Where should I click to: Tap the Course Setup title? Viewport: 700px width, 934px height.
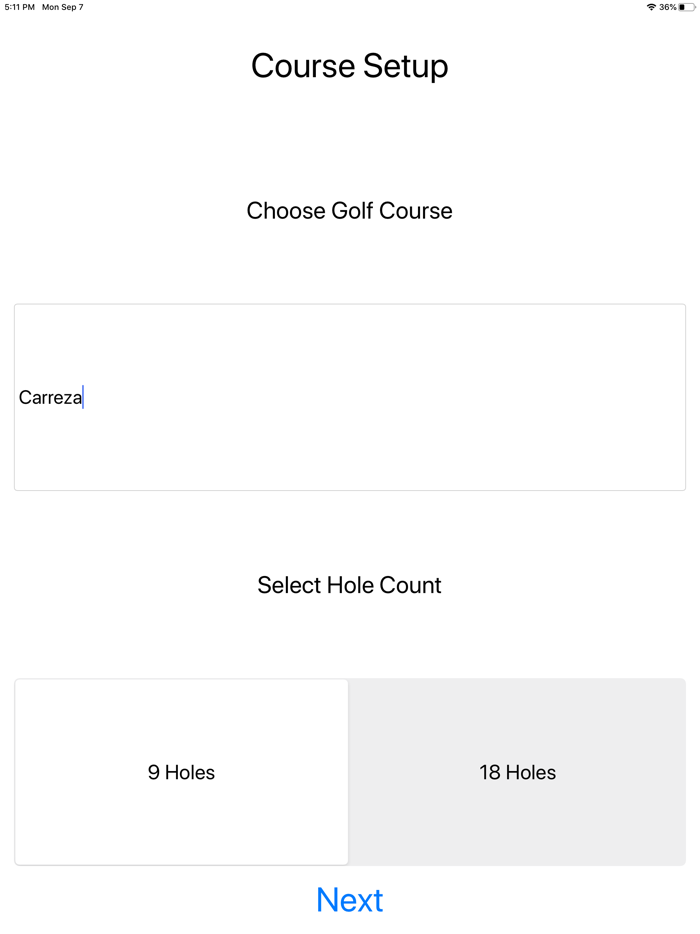349,66
